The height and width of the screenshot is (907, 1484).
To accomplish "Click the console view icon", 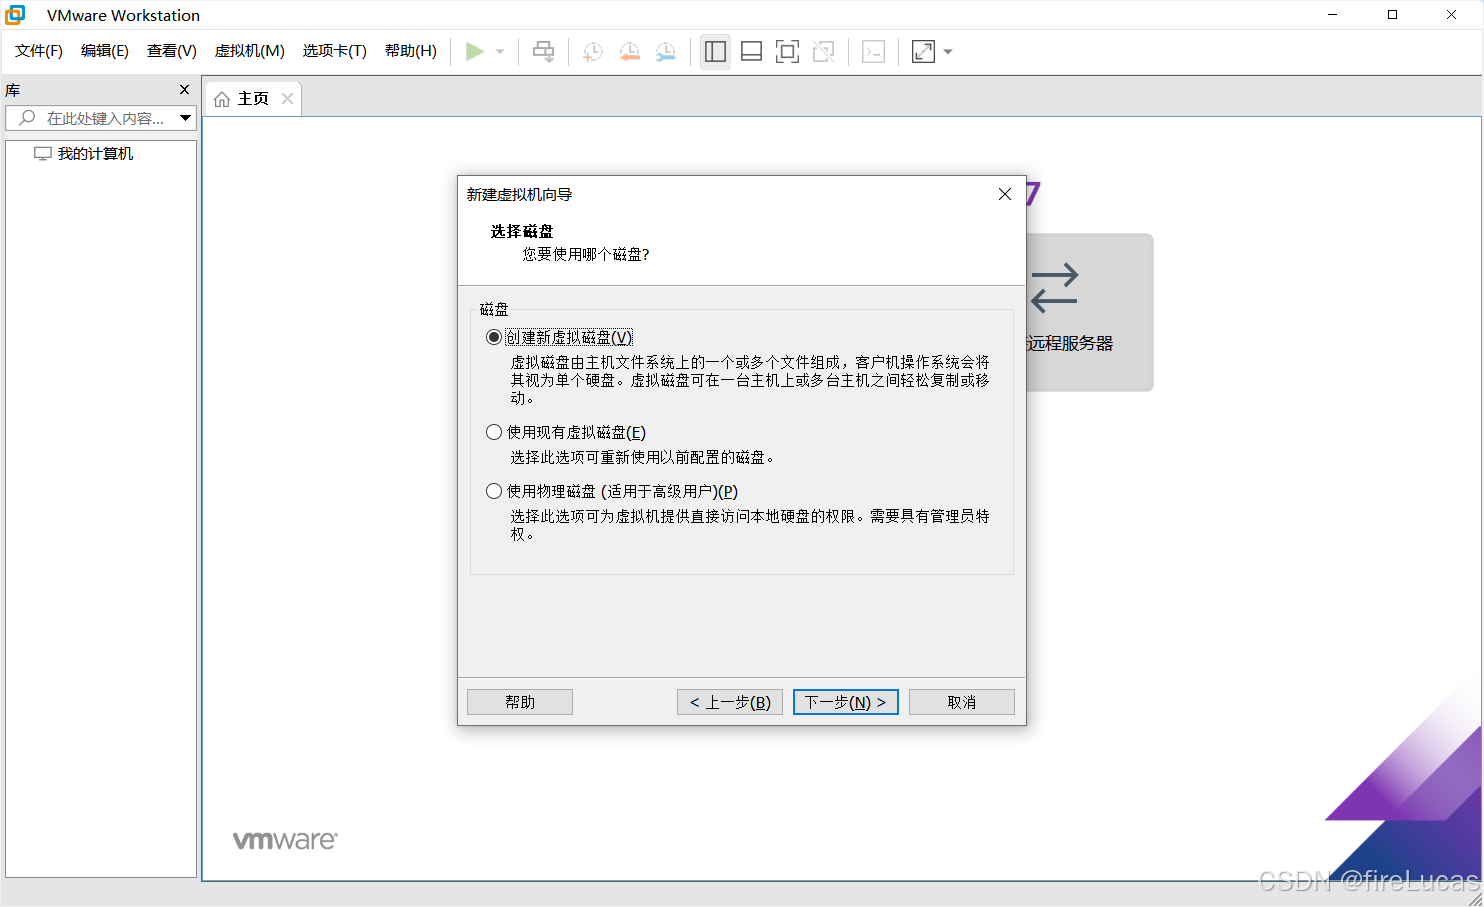I will coord(873,52).
